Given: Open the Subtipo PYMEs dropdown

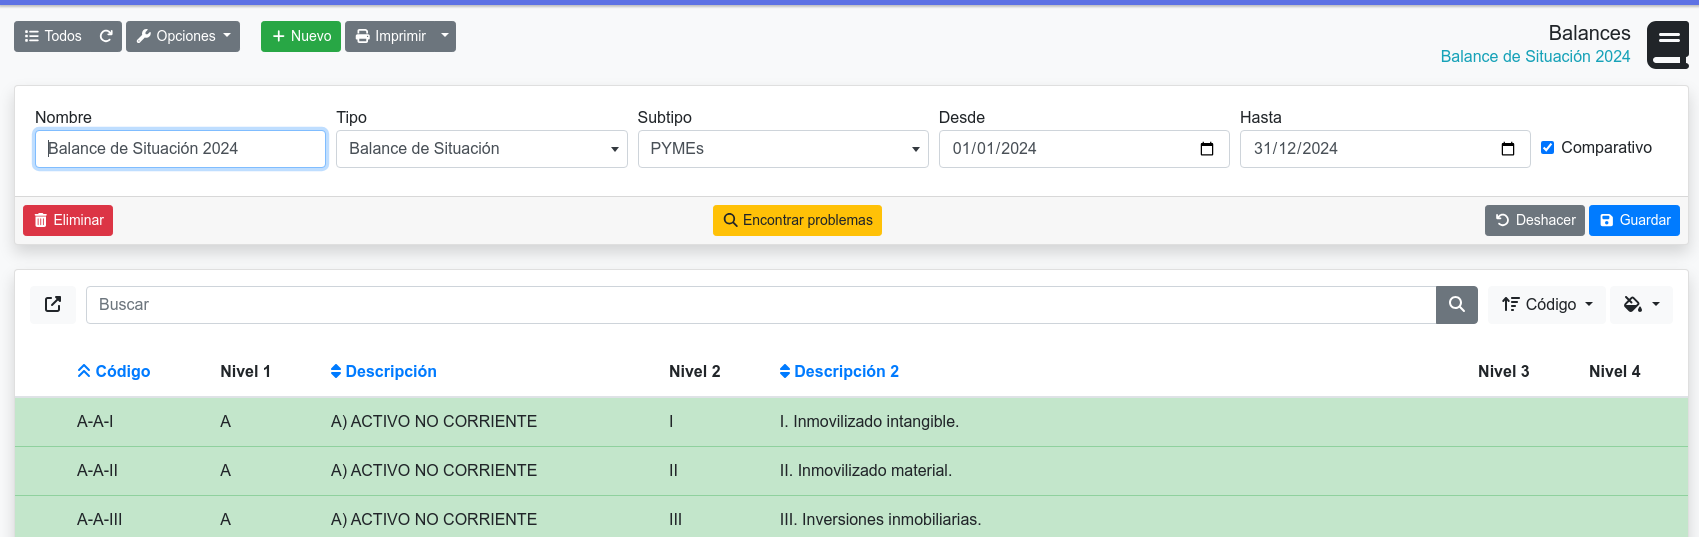Looking at the screenshot, I should (x=783, y=149).
